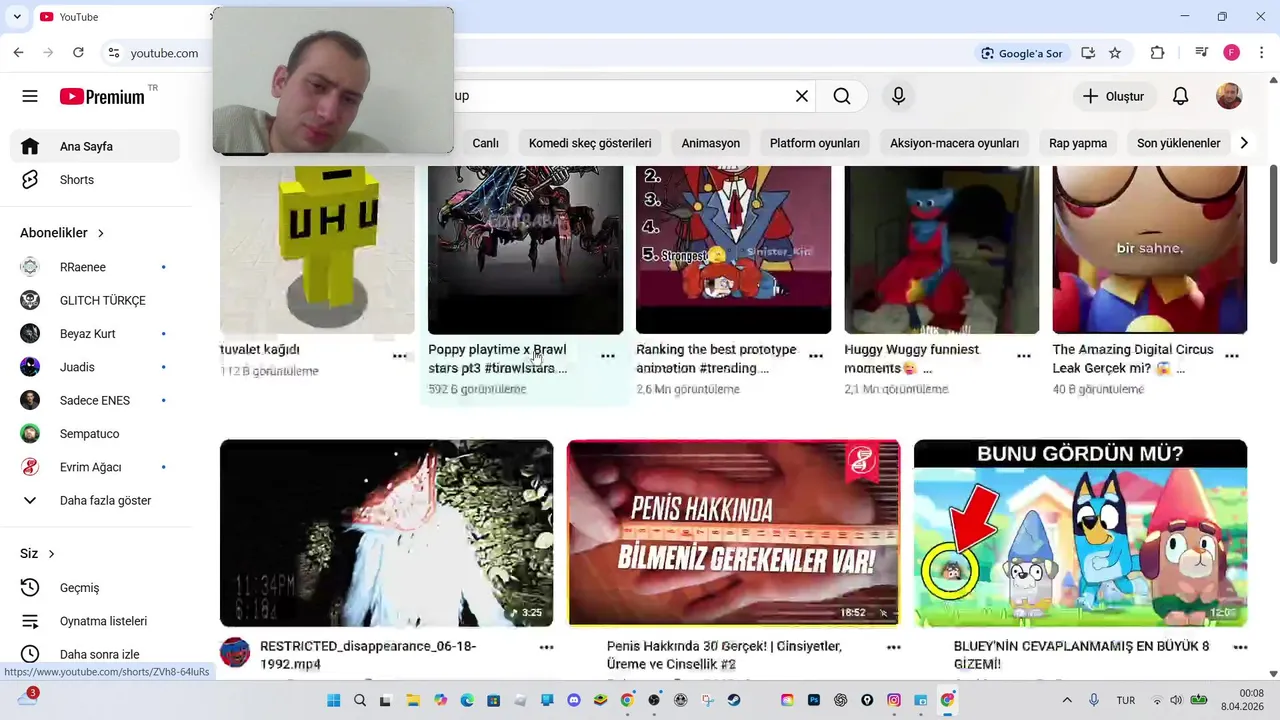Image resolution: width=1280 pixels, height=720 pixels.
Task: Click the channel avatar beside RESTRICTED_disappearance title
Action: 235,653
